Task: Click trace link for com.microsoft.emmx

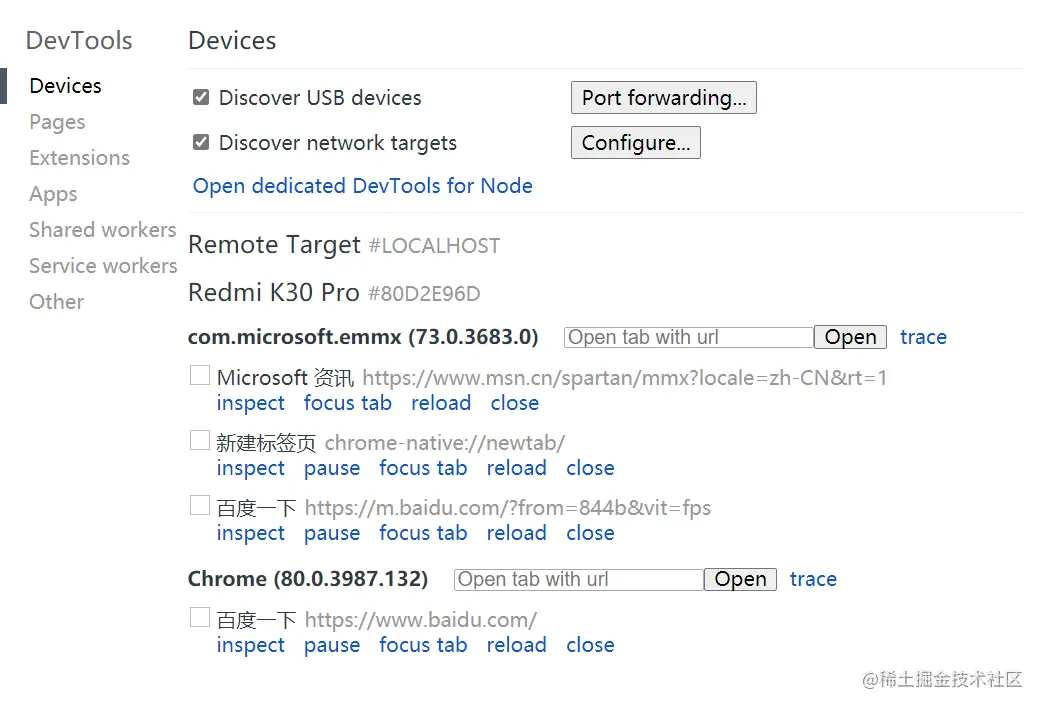Action: (923, 337)
